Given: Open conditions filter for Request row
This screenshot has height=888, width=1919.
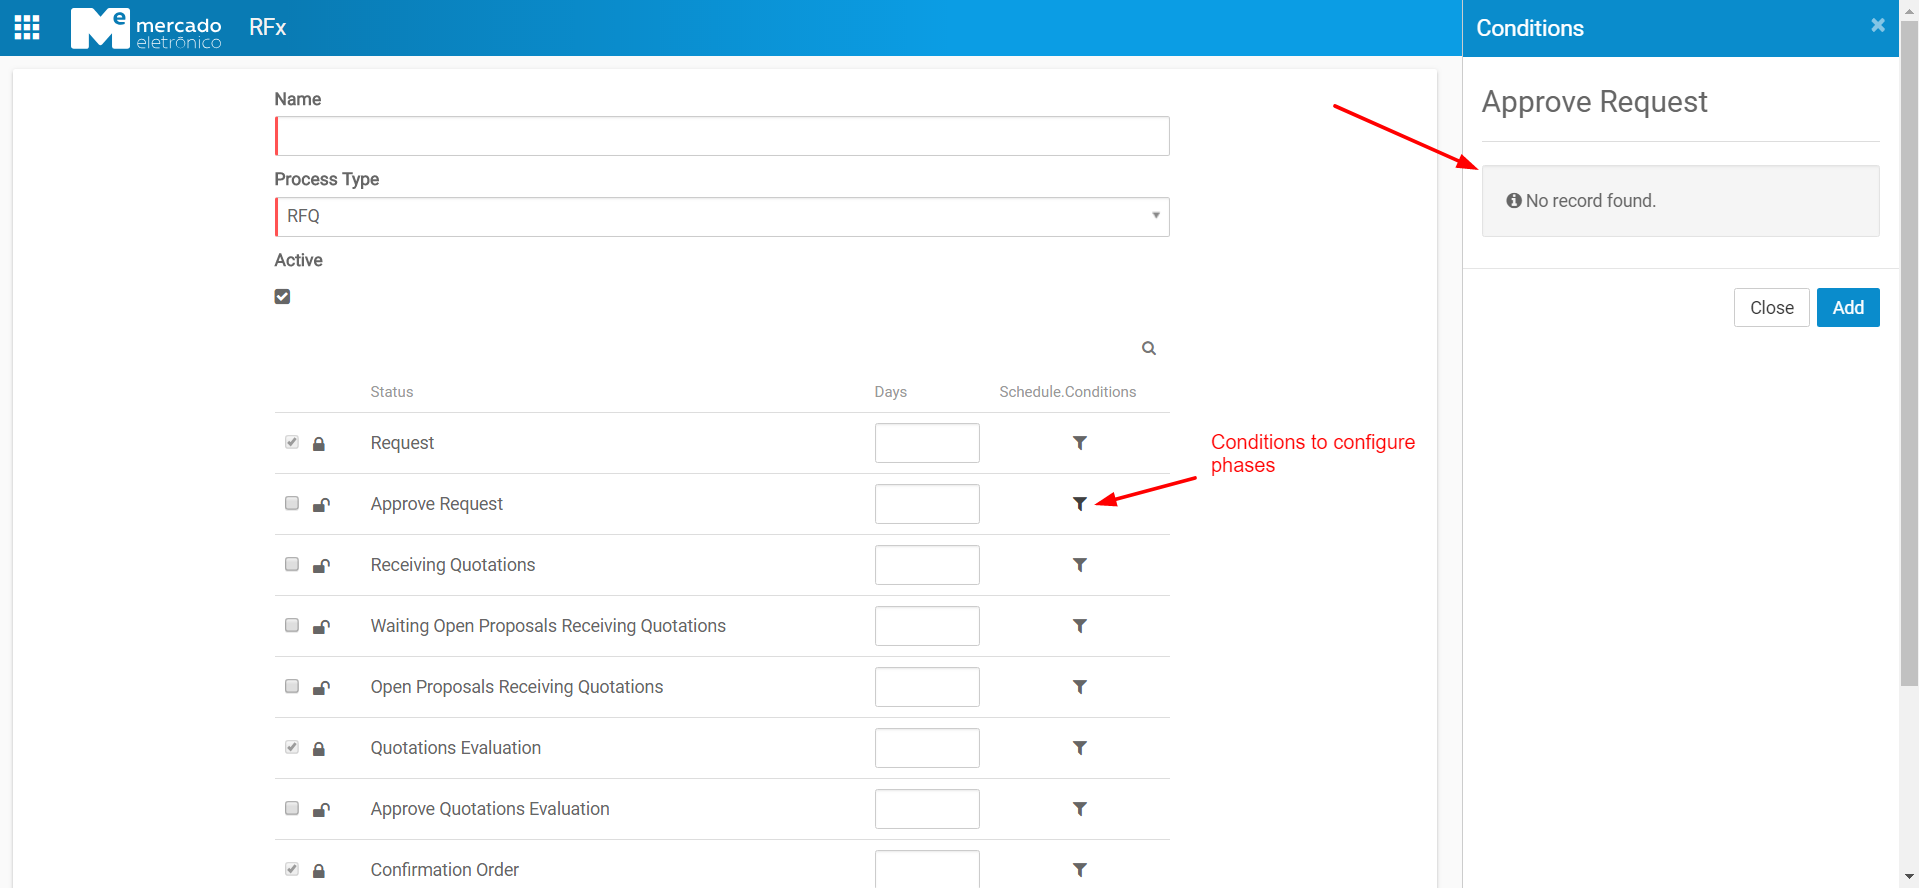Looking at the screenshot, I should tap(1080, 443).
